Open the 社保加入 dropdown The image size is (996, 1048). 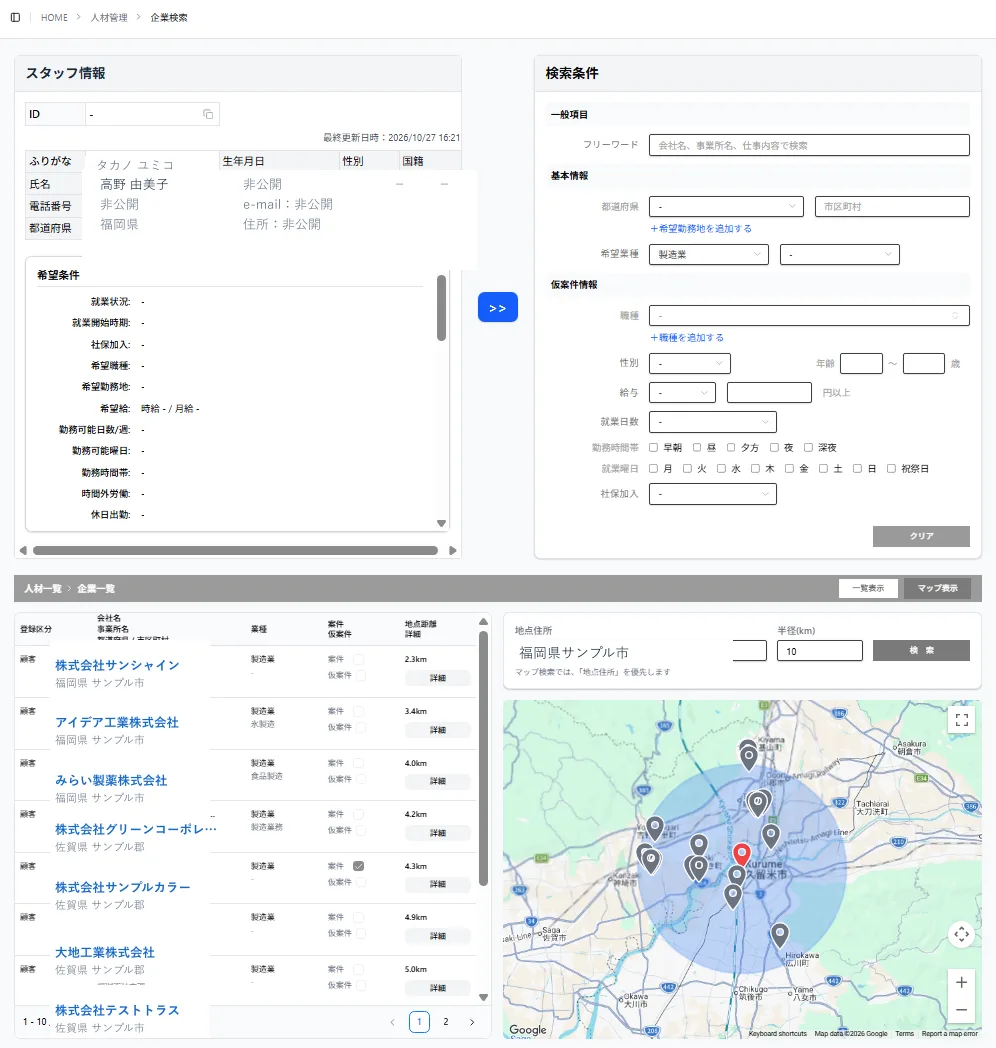[713, 494]
